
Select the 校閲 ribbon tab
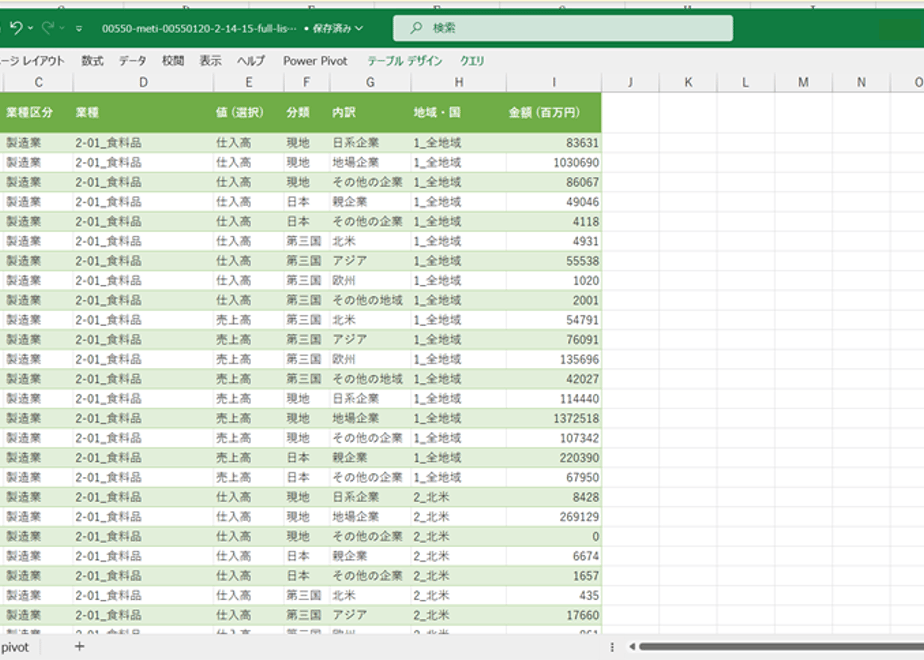pyautogui.click(x=173, y=61)
